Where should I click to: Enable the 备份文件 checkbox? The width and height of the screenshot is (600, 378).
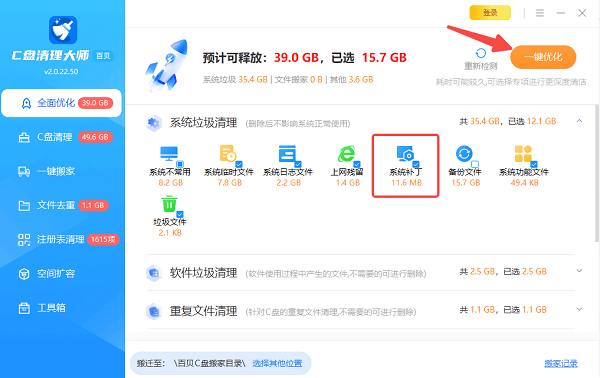pyautogui.click(x=475, y=165)
